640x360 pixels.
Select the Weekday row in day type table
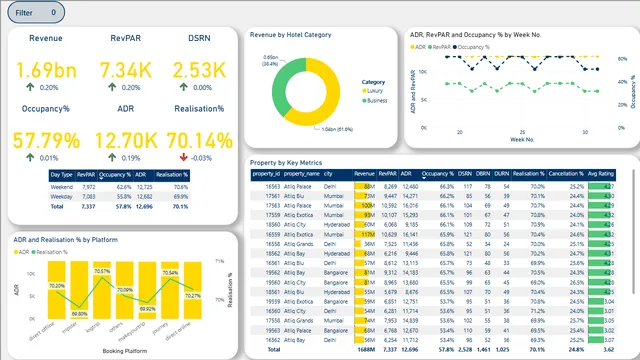[x=119, y=197]
